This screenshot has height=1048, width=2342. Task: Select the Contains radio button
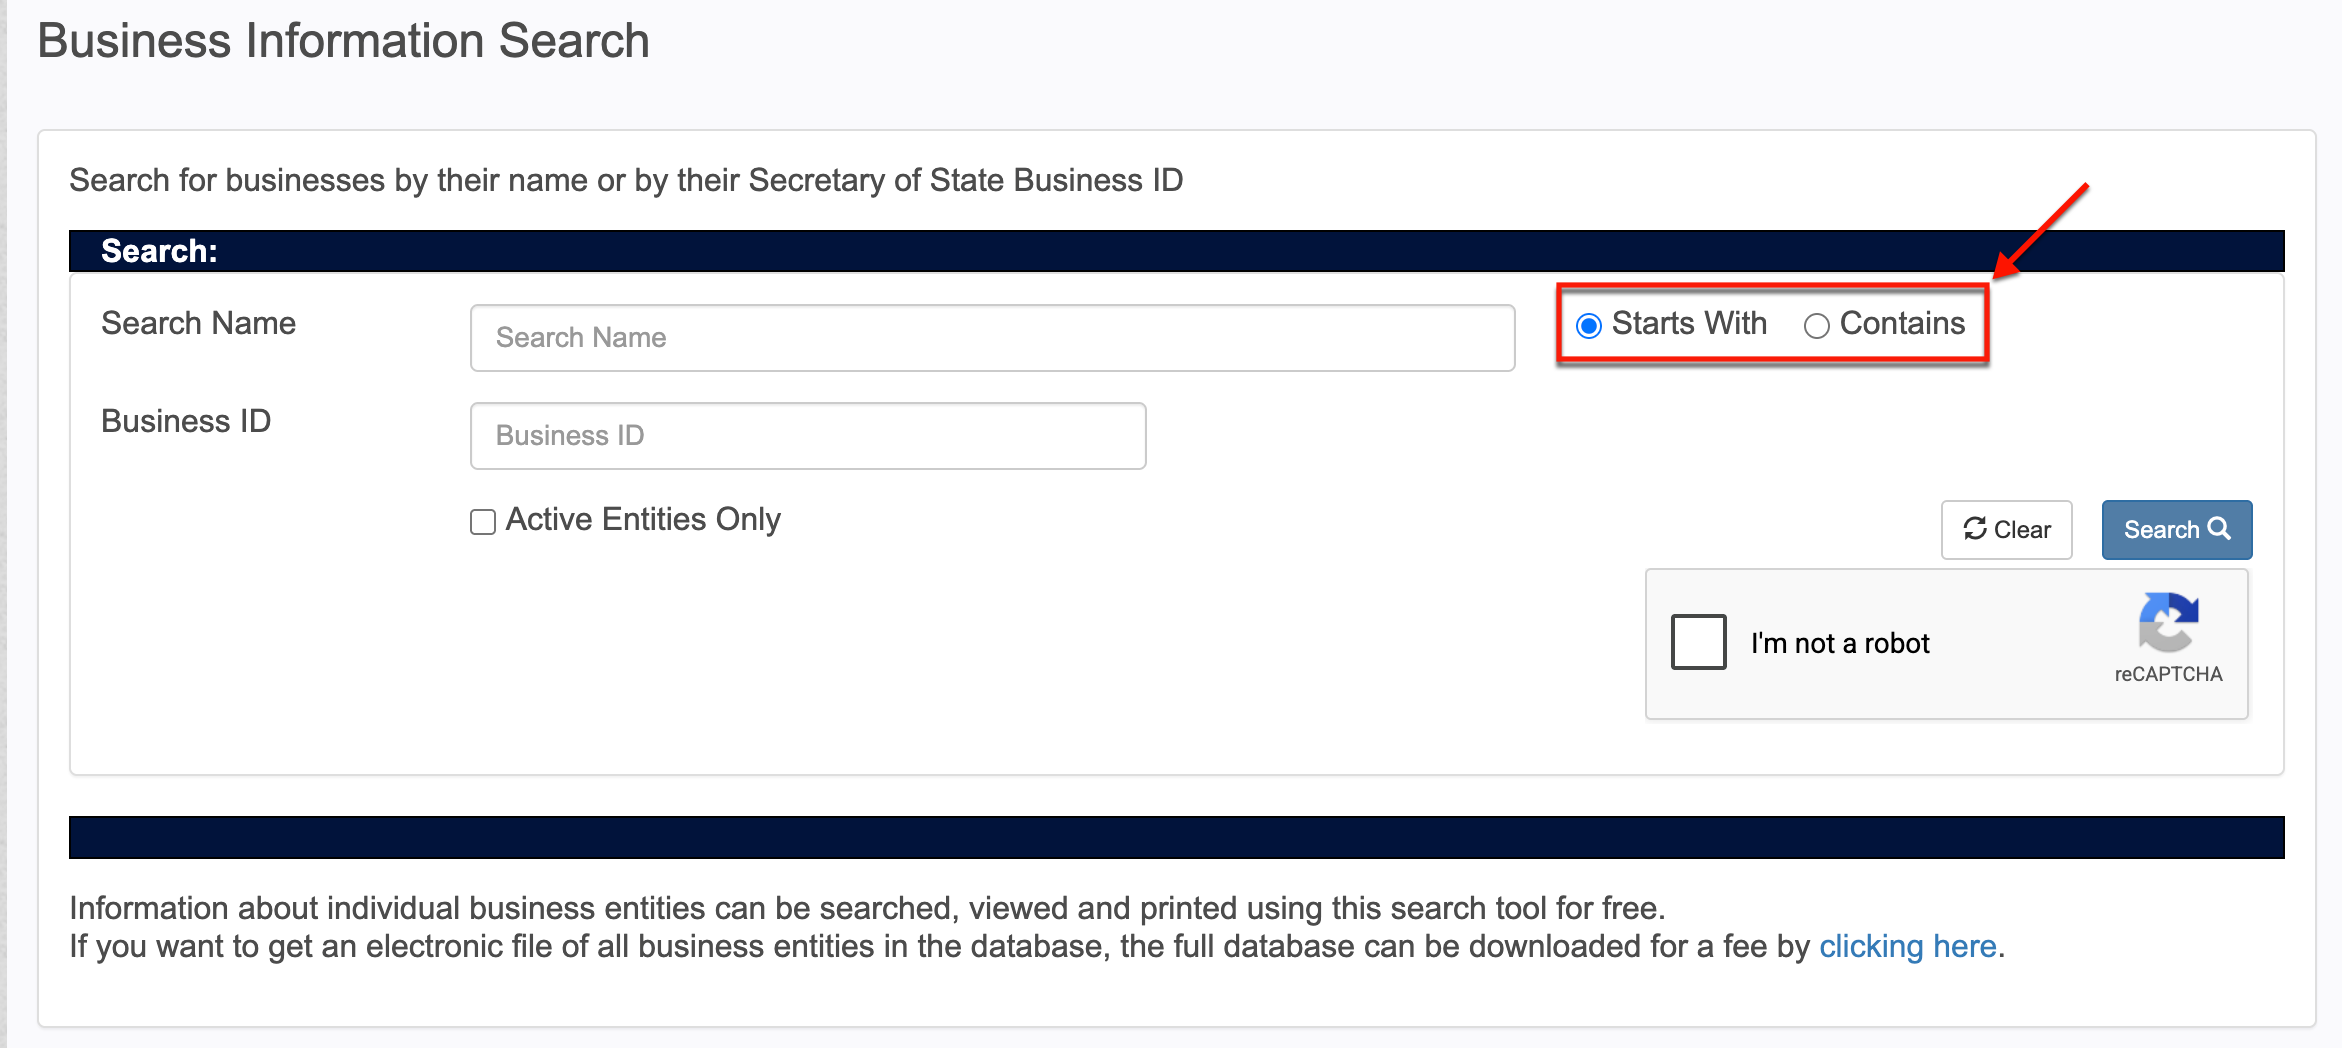[x=1816, y=326]
